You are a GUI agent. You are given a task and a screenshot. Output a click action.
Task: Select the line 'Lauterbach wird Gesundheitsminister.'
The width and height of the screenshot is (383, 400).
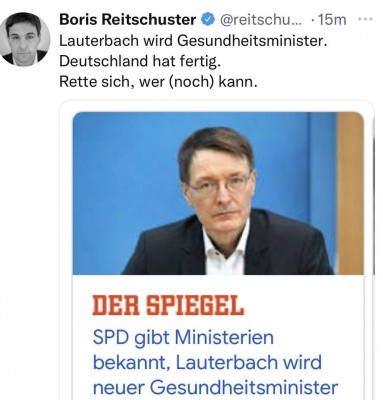pos(193,41)
